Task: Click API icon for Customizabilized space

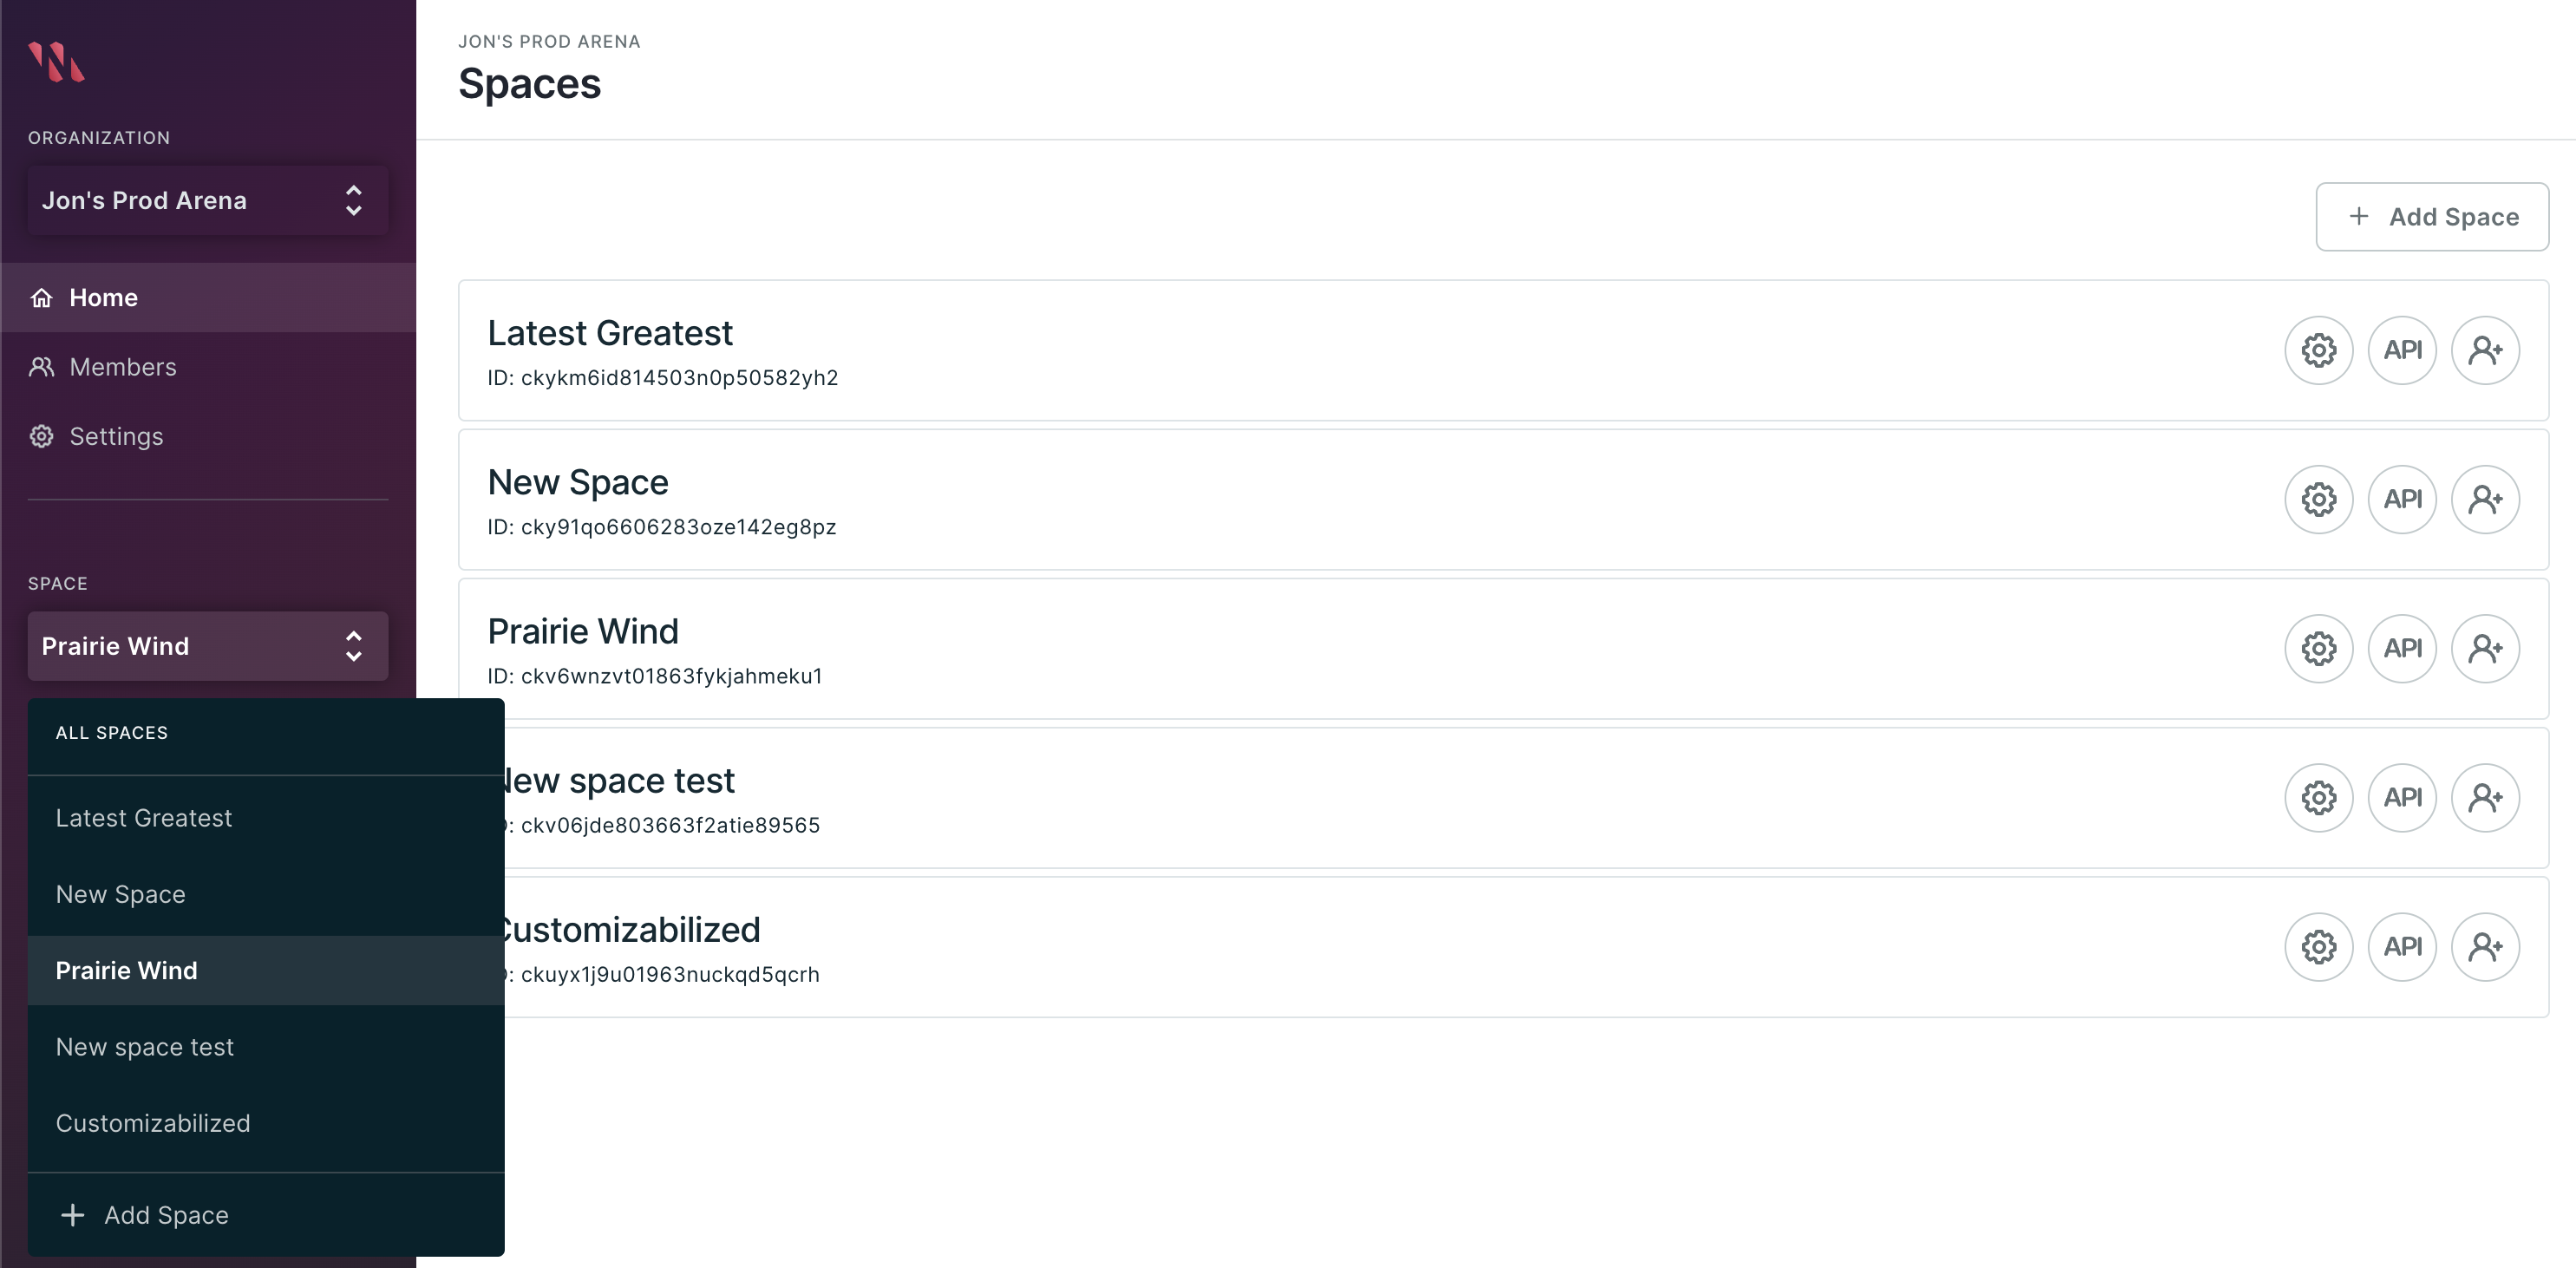Action: pyautogui.click(x=2401, y=946)
